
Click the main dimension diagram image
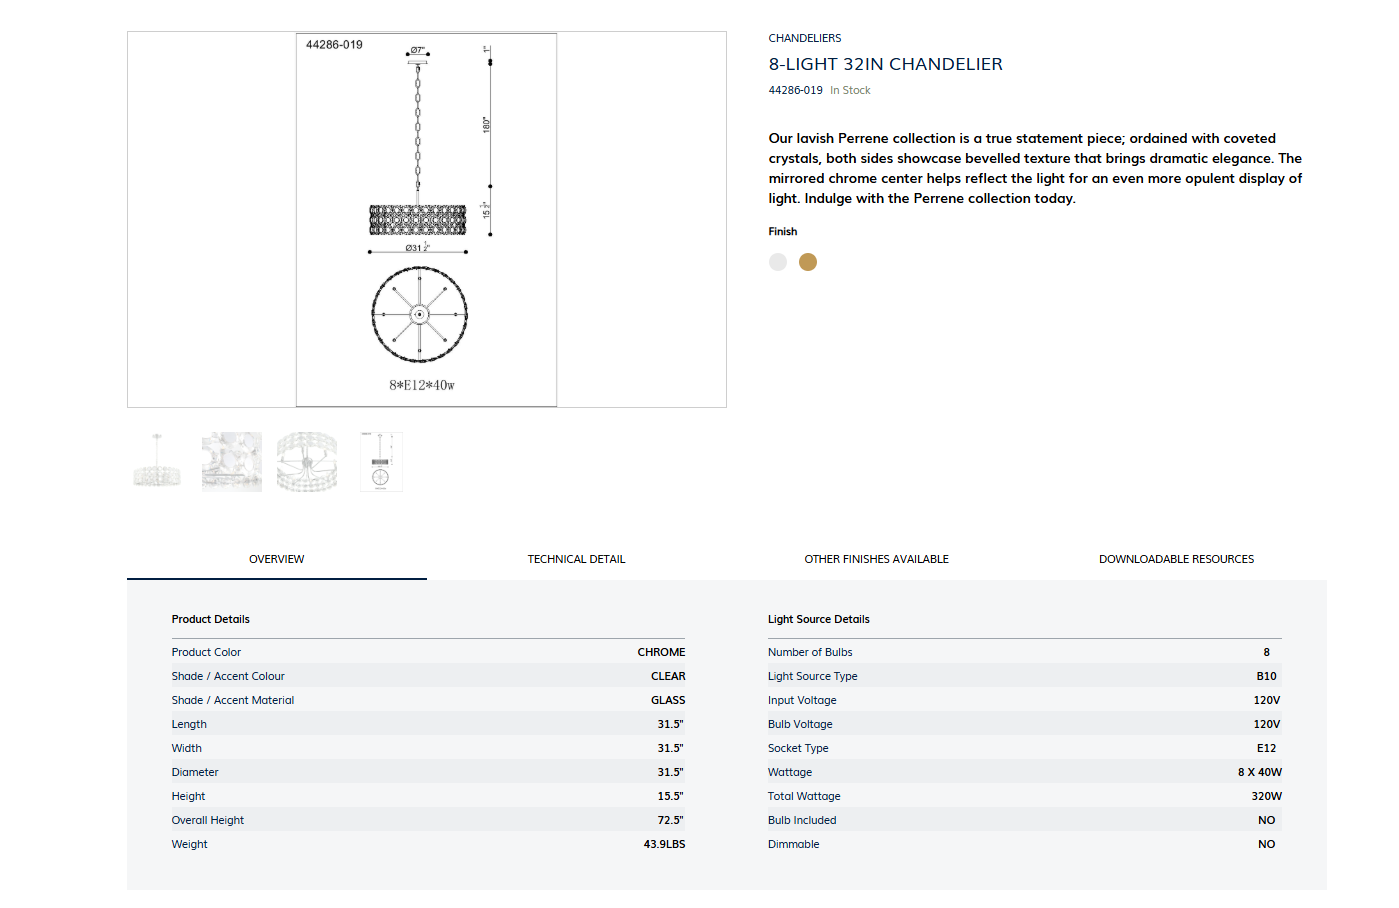tap(426, 220)
